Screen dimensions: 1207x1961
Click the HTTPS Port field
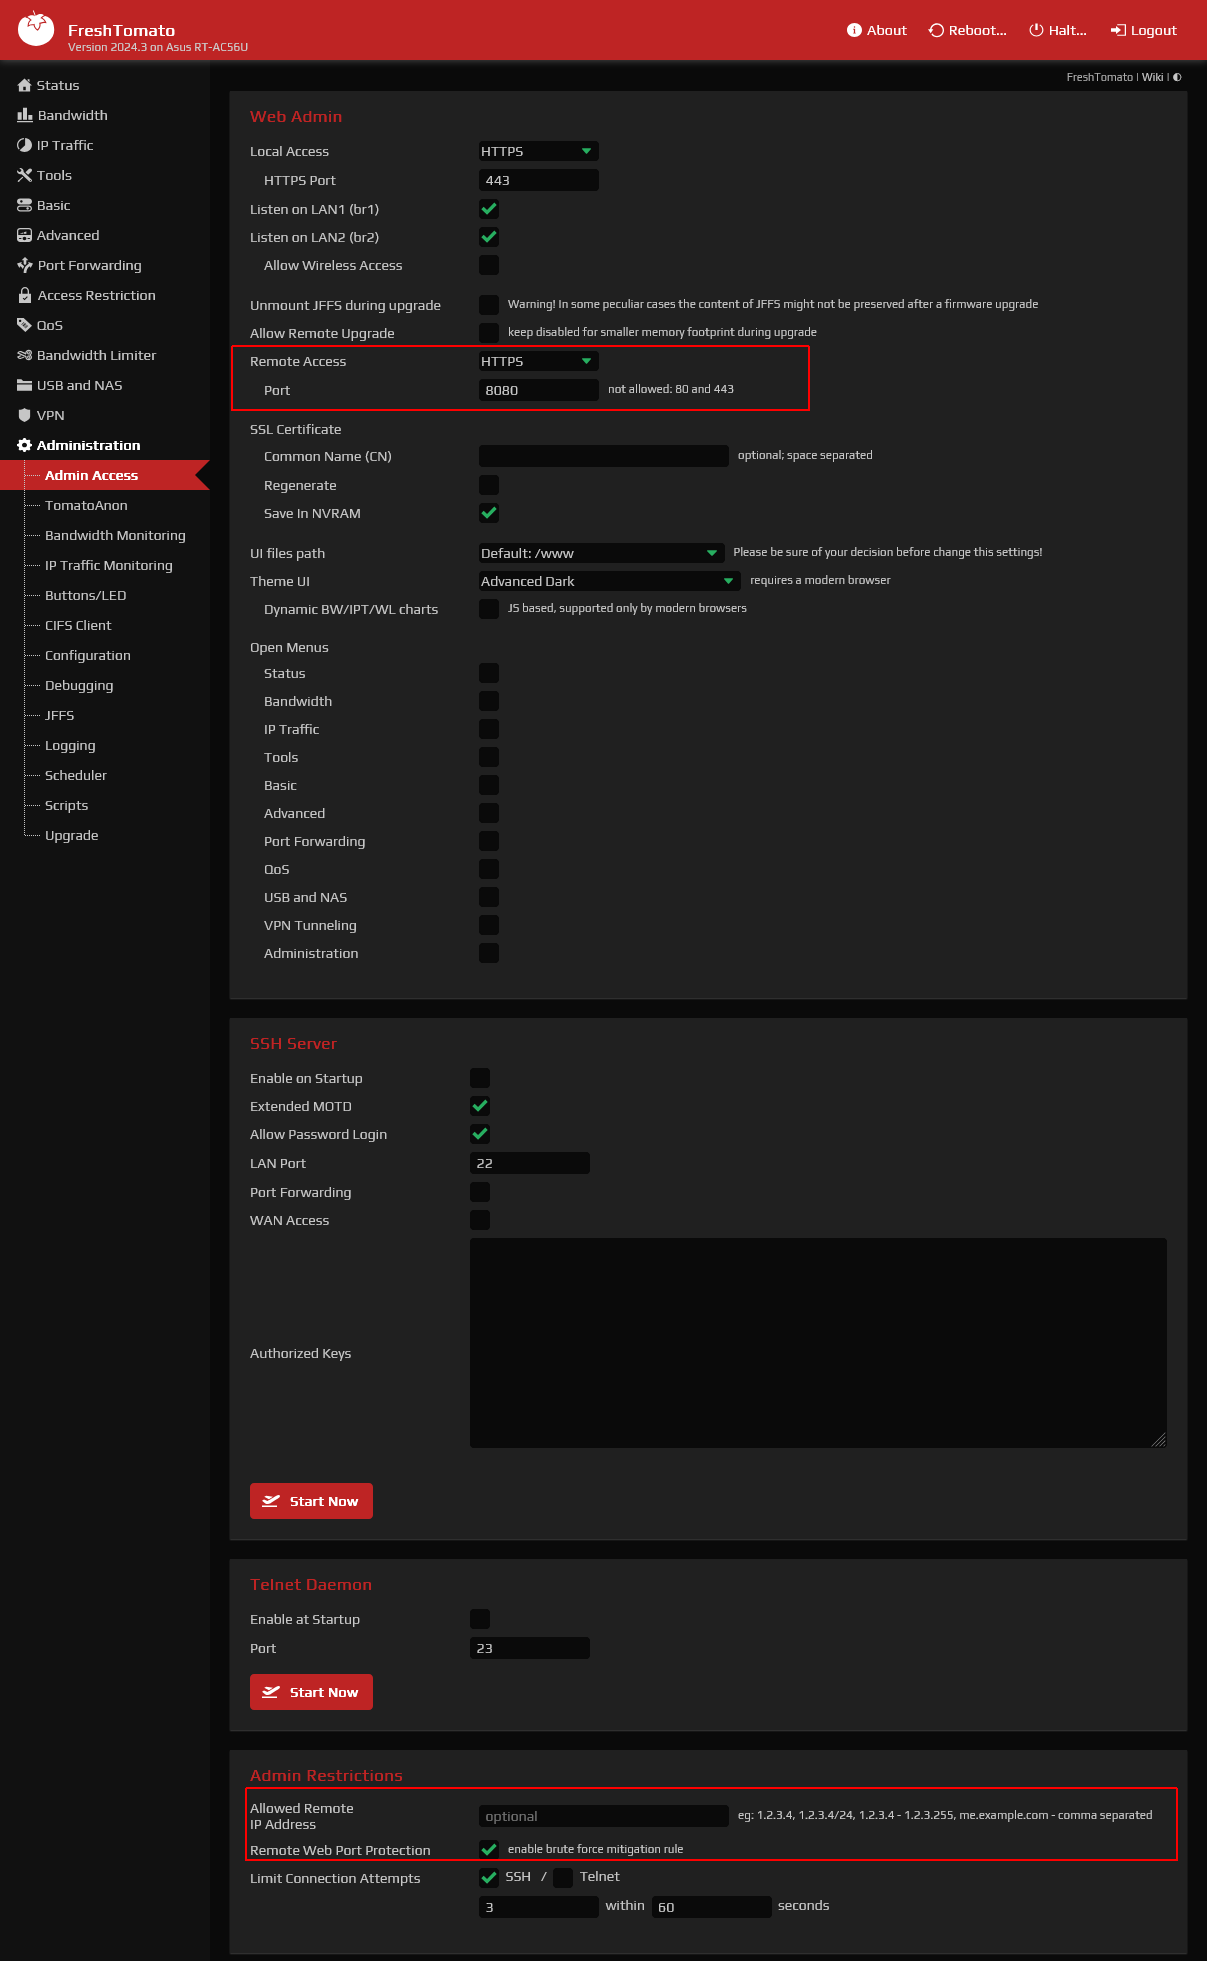click(539, 180)
